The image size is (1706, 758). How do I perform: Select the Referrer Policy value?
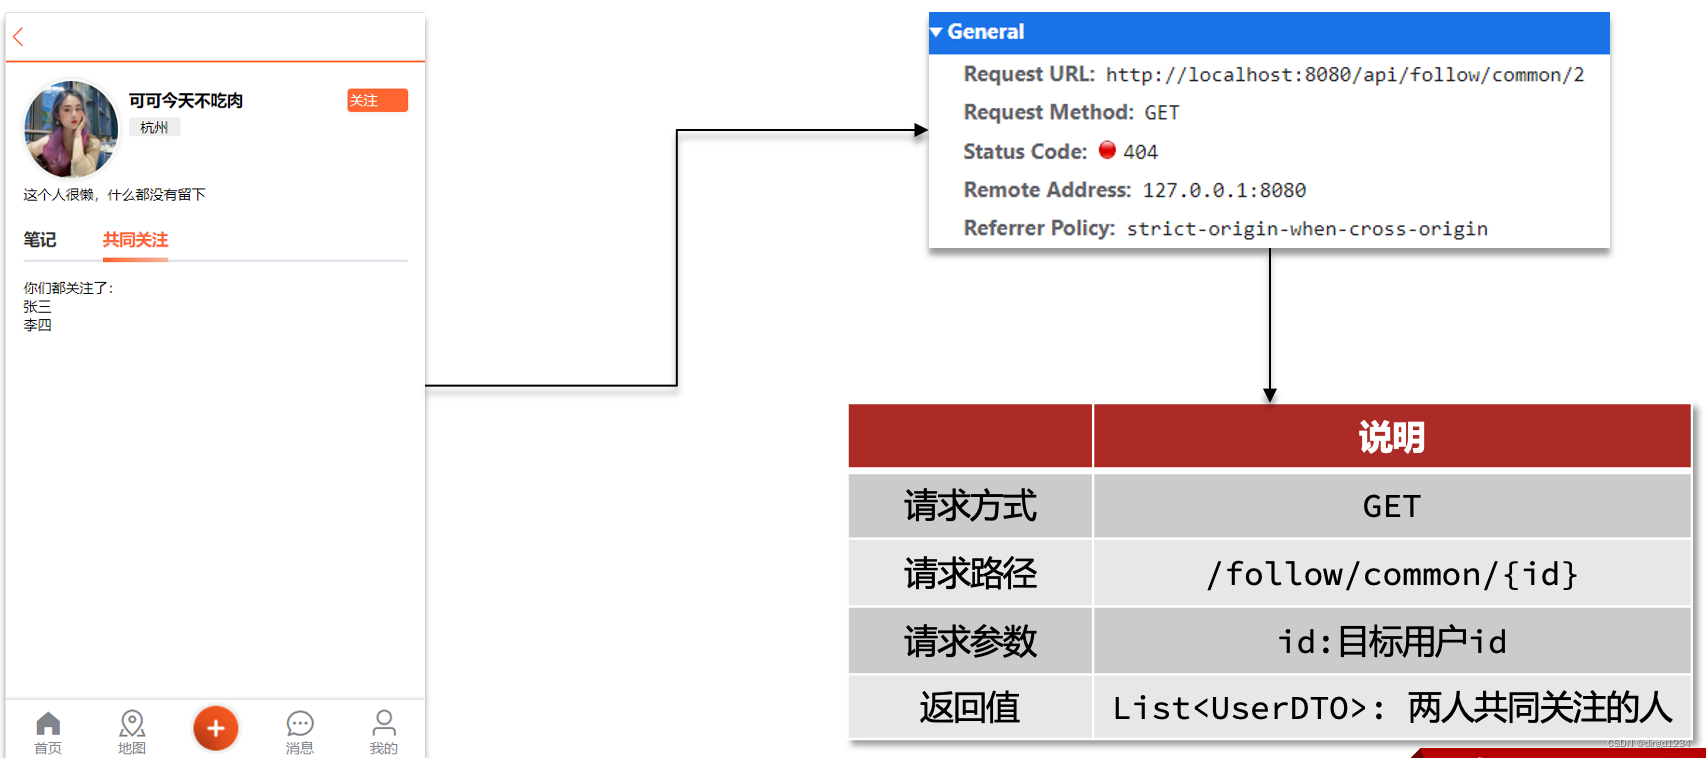click(1307, 229)
